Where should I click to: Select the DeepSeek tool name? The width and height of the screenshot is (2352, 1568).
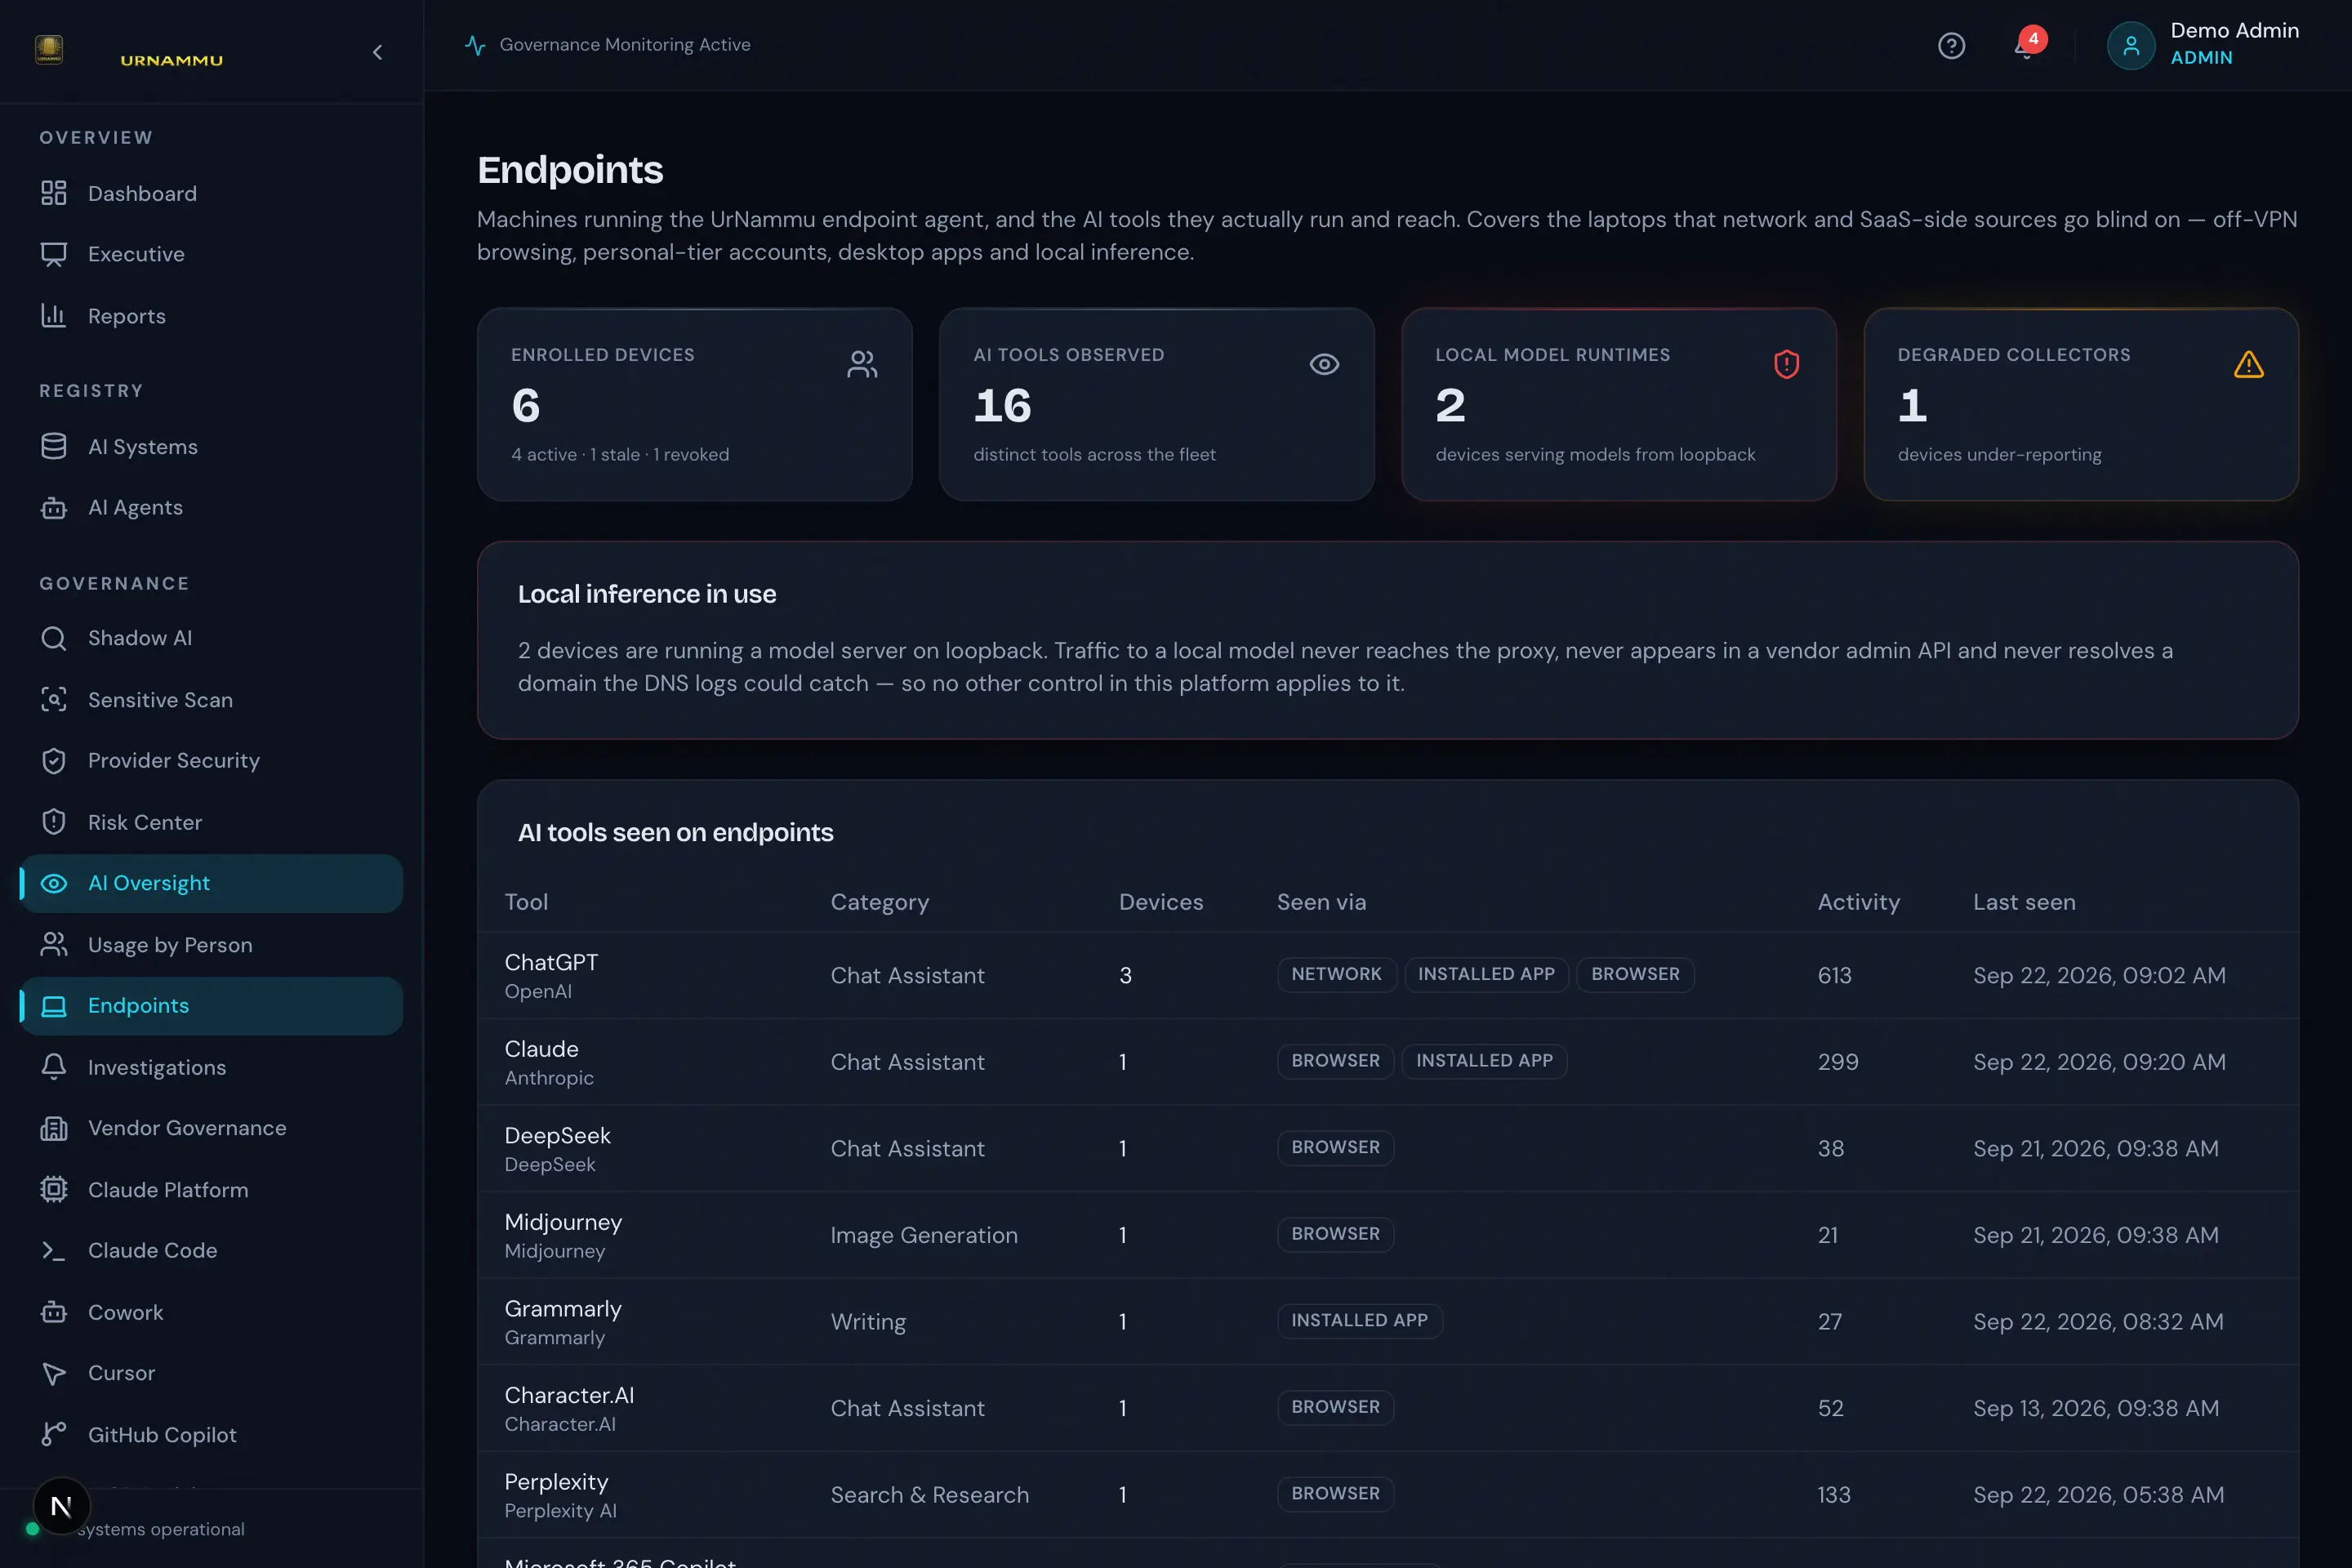[557, 1135]
